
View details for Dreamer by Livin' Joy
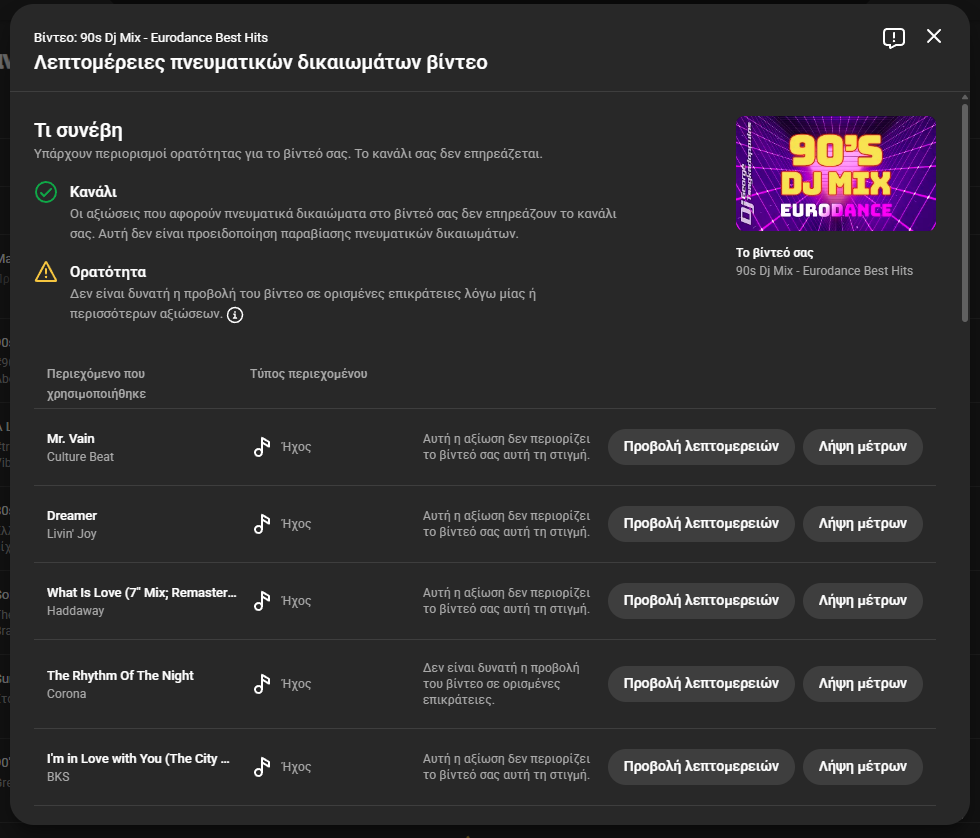(700, 524)
